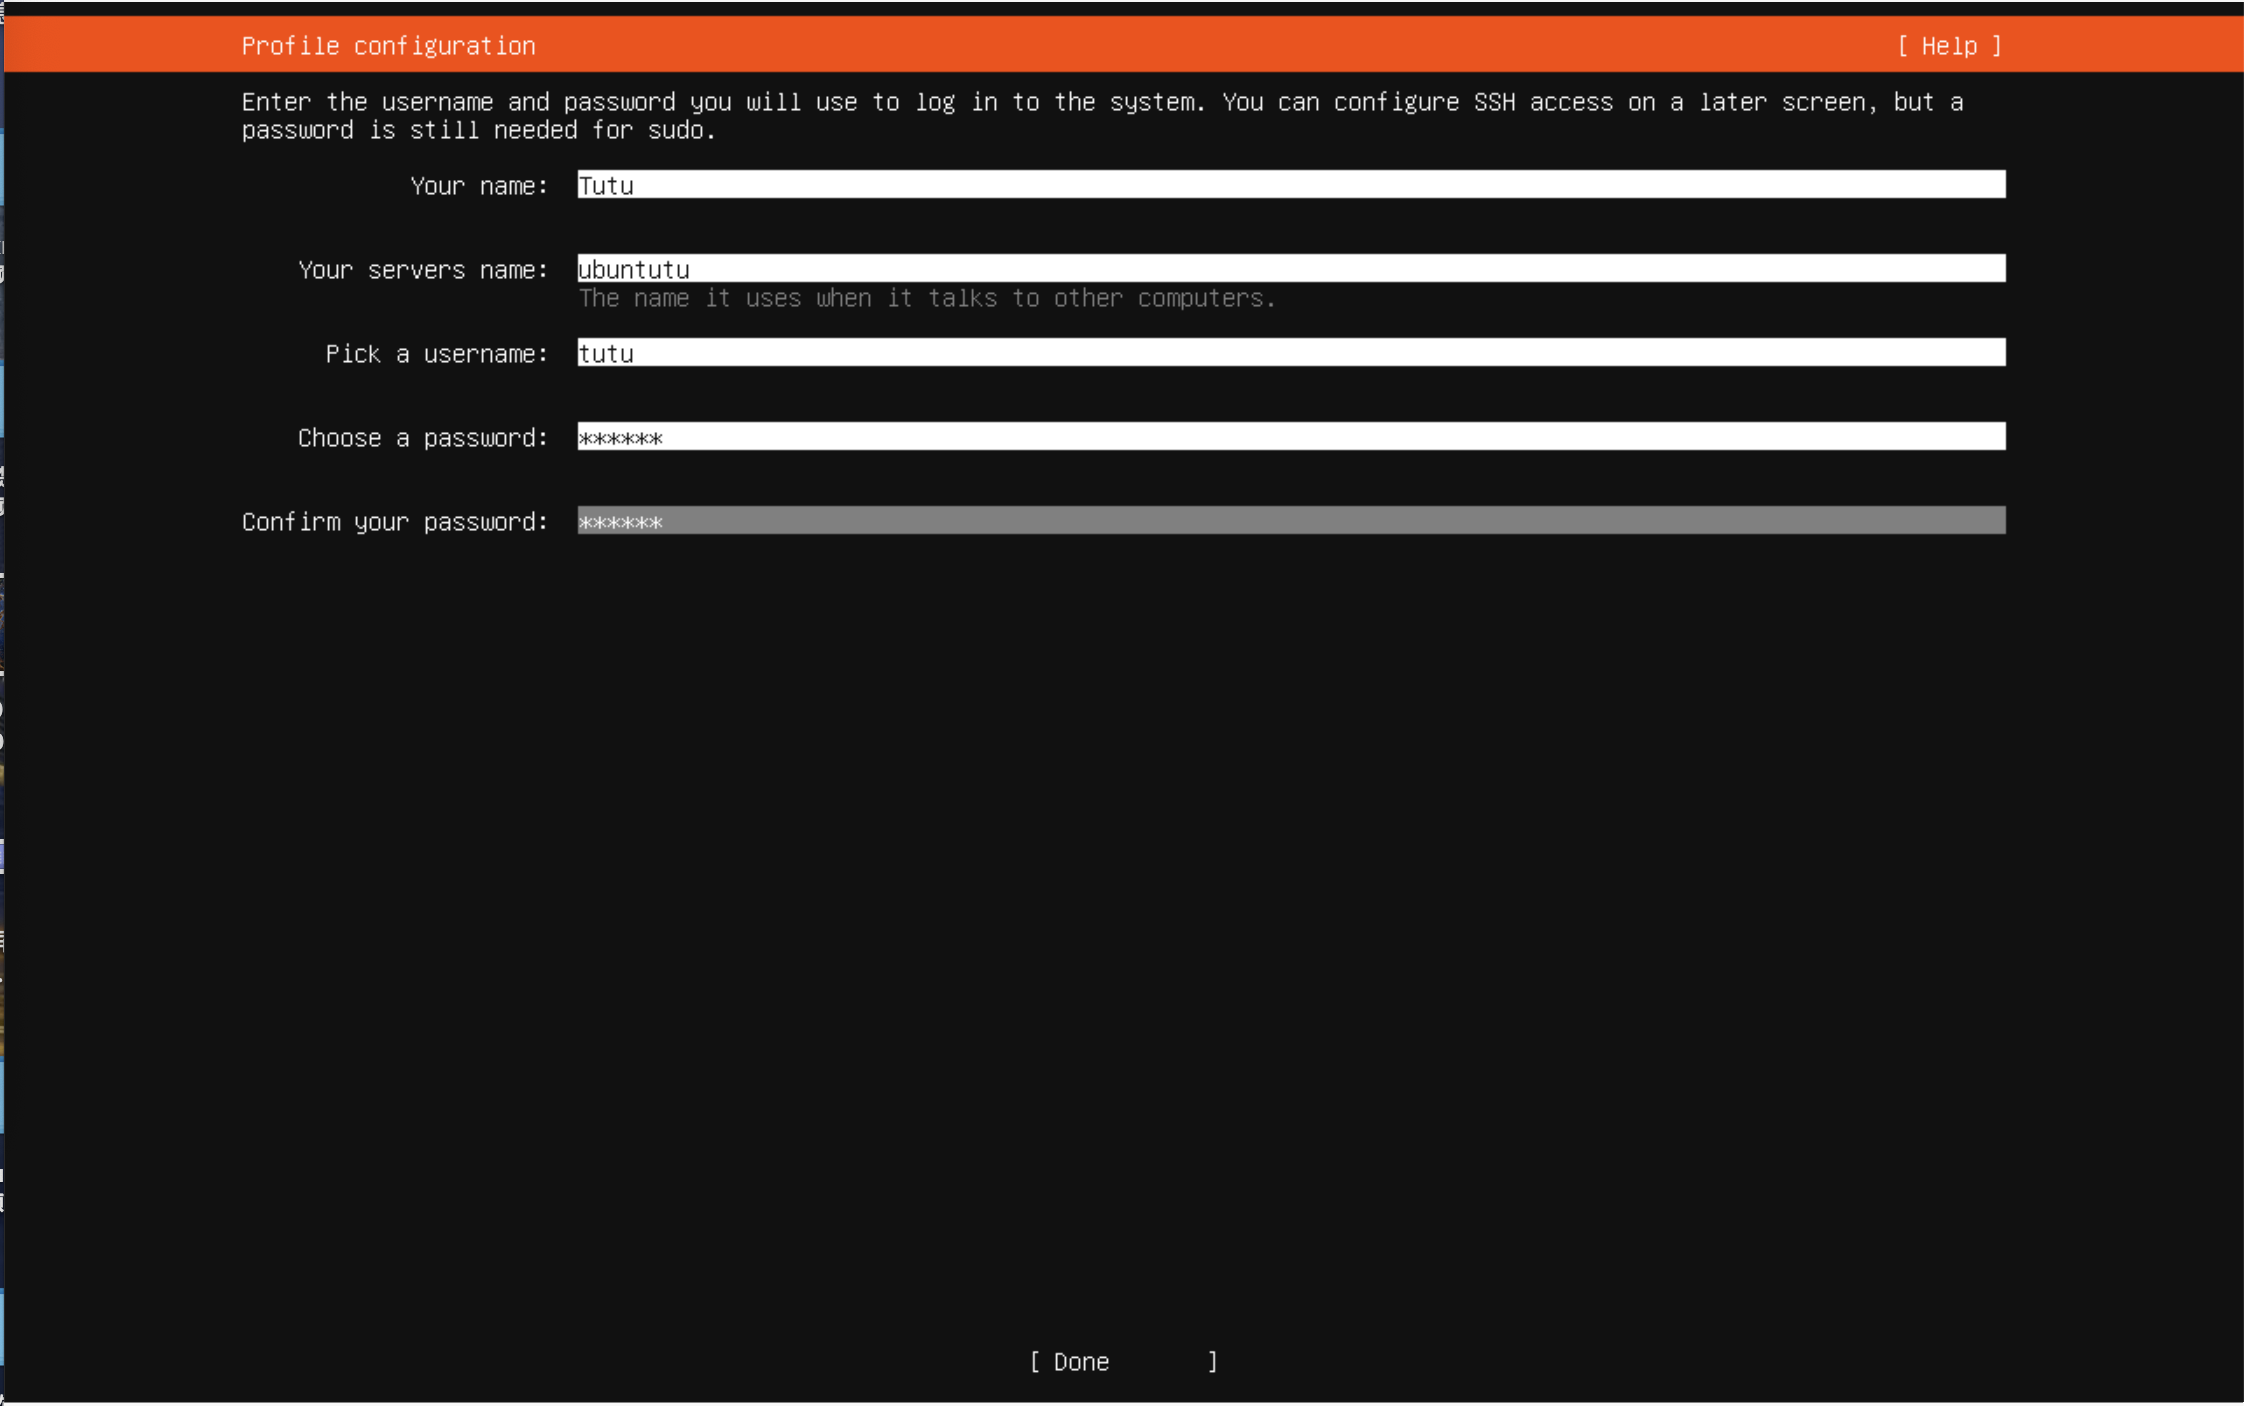Click the server name hint text

tap(926, 298)
